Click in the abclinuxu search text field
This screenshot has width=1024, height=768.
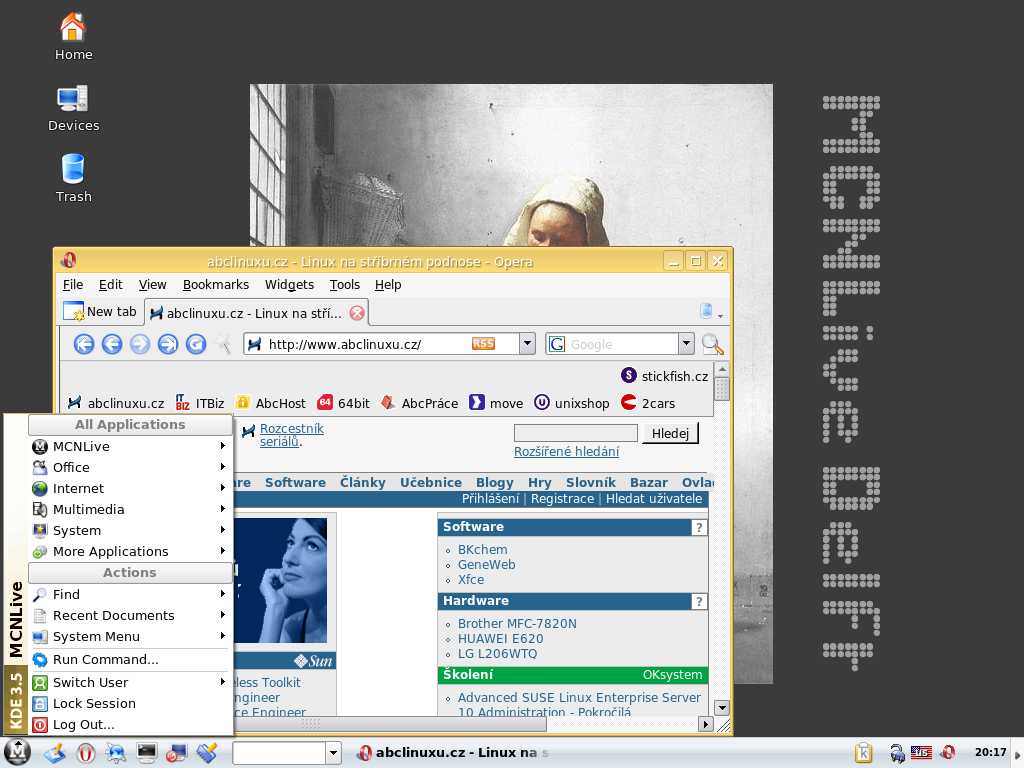(575, 433)
